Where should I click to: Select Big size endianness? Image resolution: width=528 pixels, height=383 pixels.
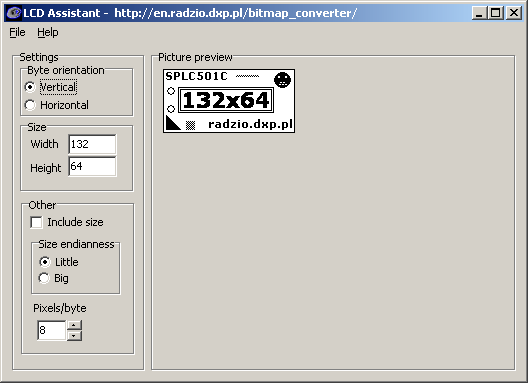tap(44, 278)
